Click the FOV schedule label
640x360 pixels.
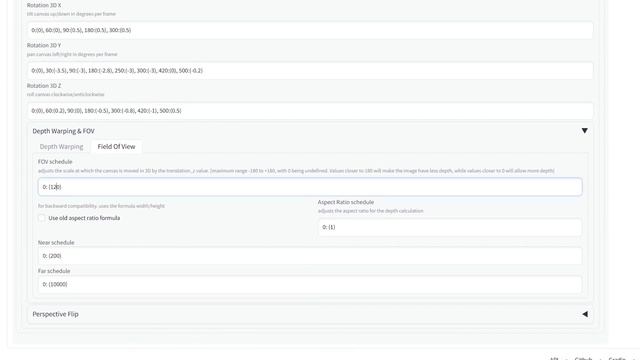coord(55,162)
